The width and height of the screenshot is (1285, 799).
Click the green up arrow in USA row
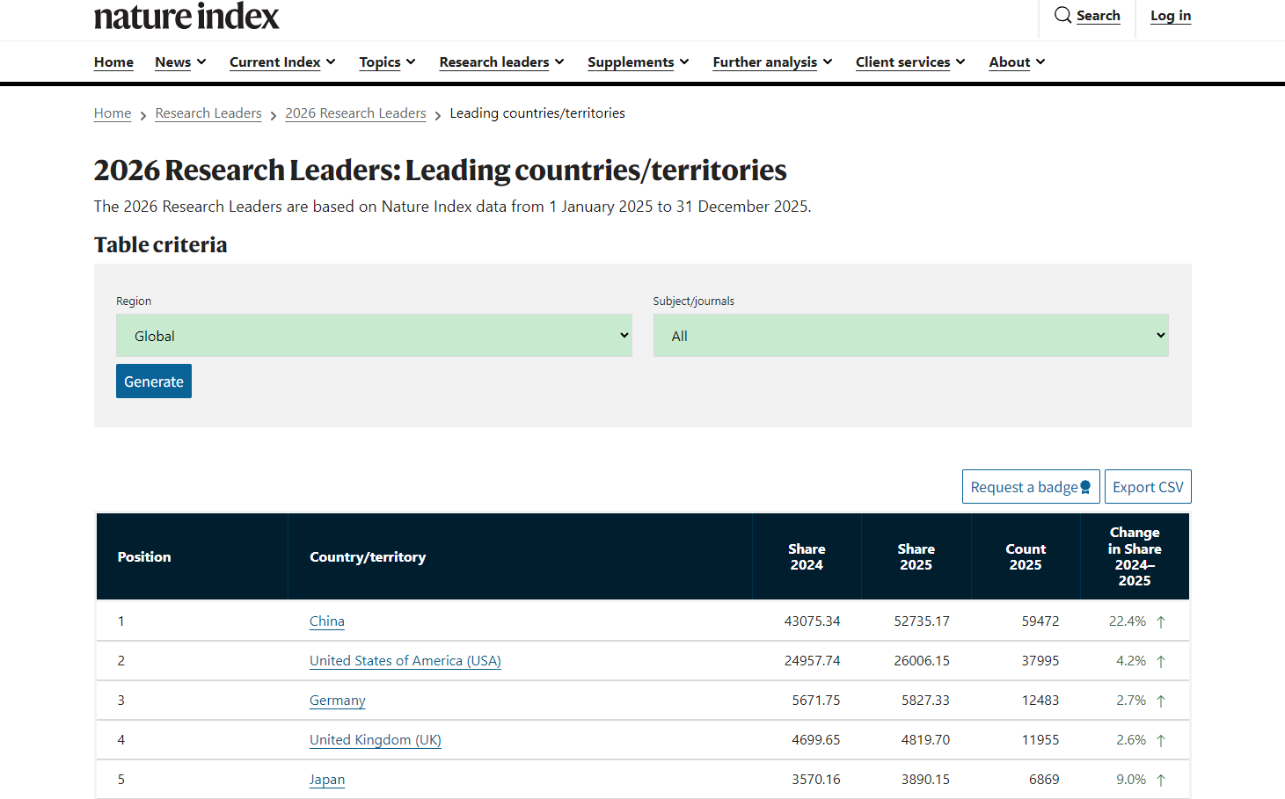(x=1161, y=661)
